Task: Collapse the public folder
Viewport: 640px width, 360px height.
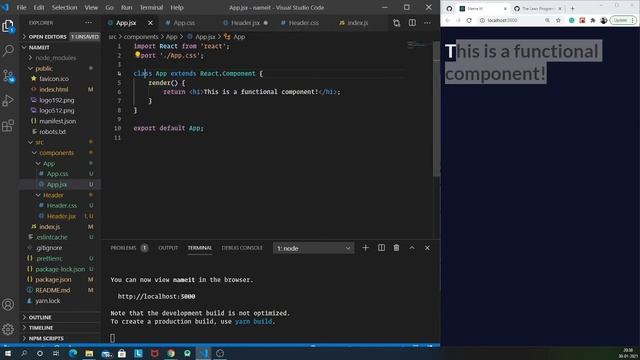Action: tap(60, 69)
